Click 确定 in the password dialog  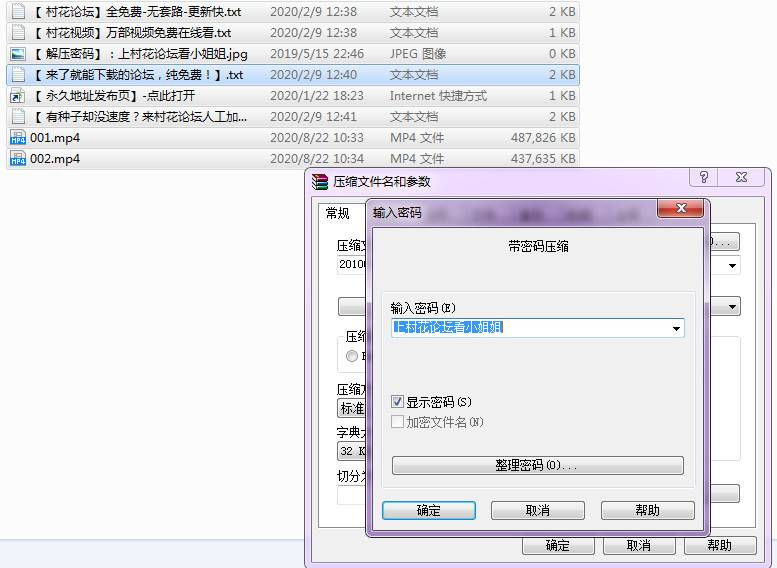(x=428, y=510)
